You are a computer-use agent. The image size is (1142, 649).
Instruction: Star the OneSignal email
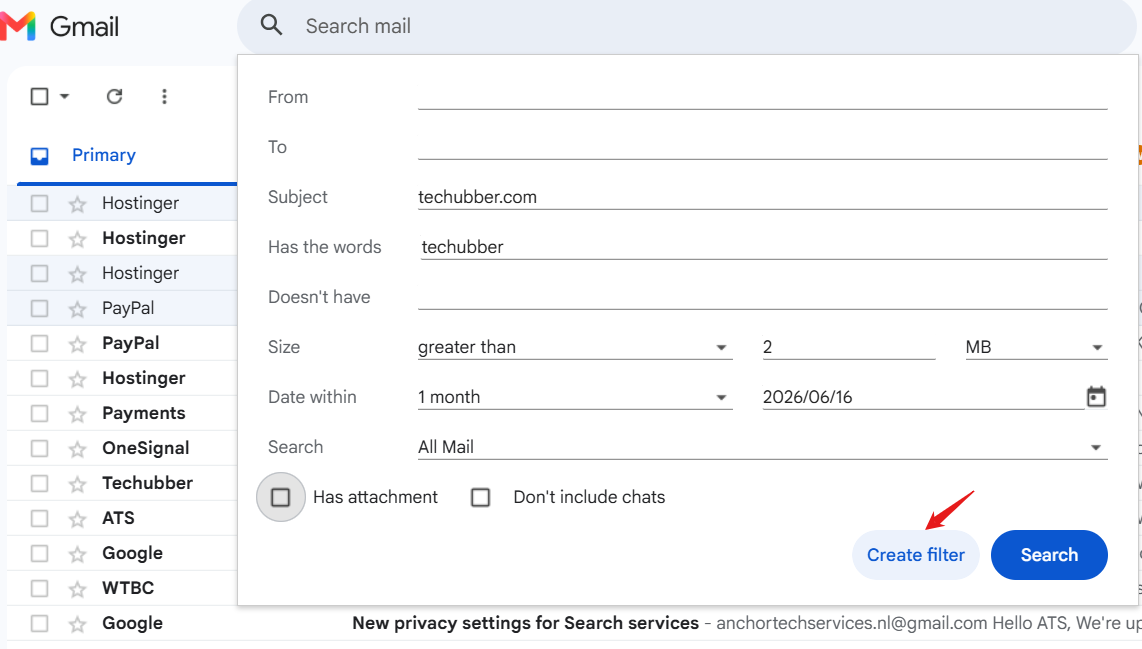pyautogui.click(x=77, y=449)
